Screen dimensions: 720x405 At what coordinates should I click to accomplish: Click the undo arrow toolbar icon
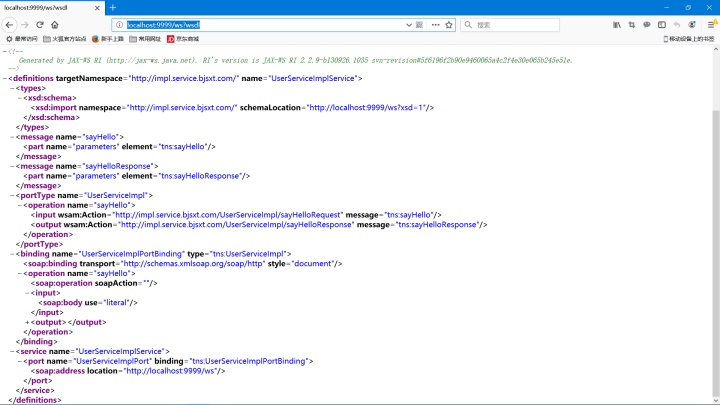click(677, 25)
